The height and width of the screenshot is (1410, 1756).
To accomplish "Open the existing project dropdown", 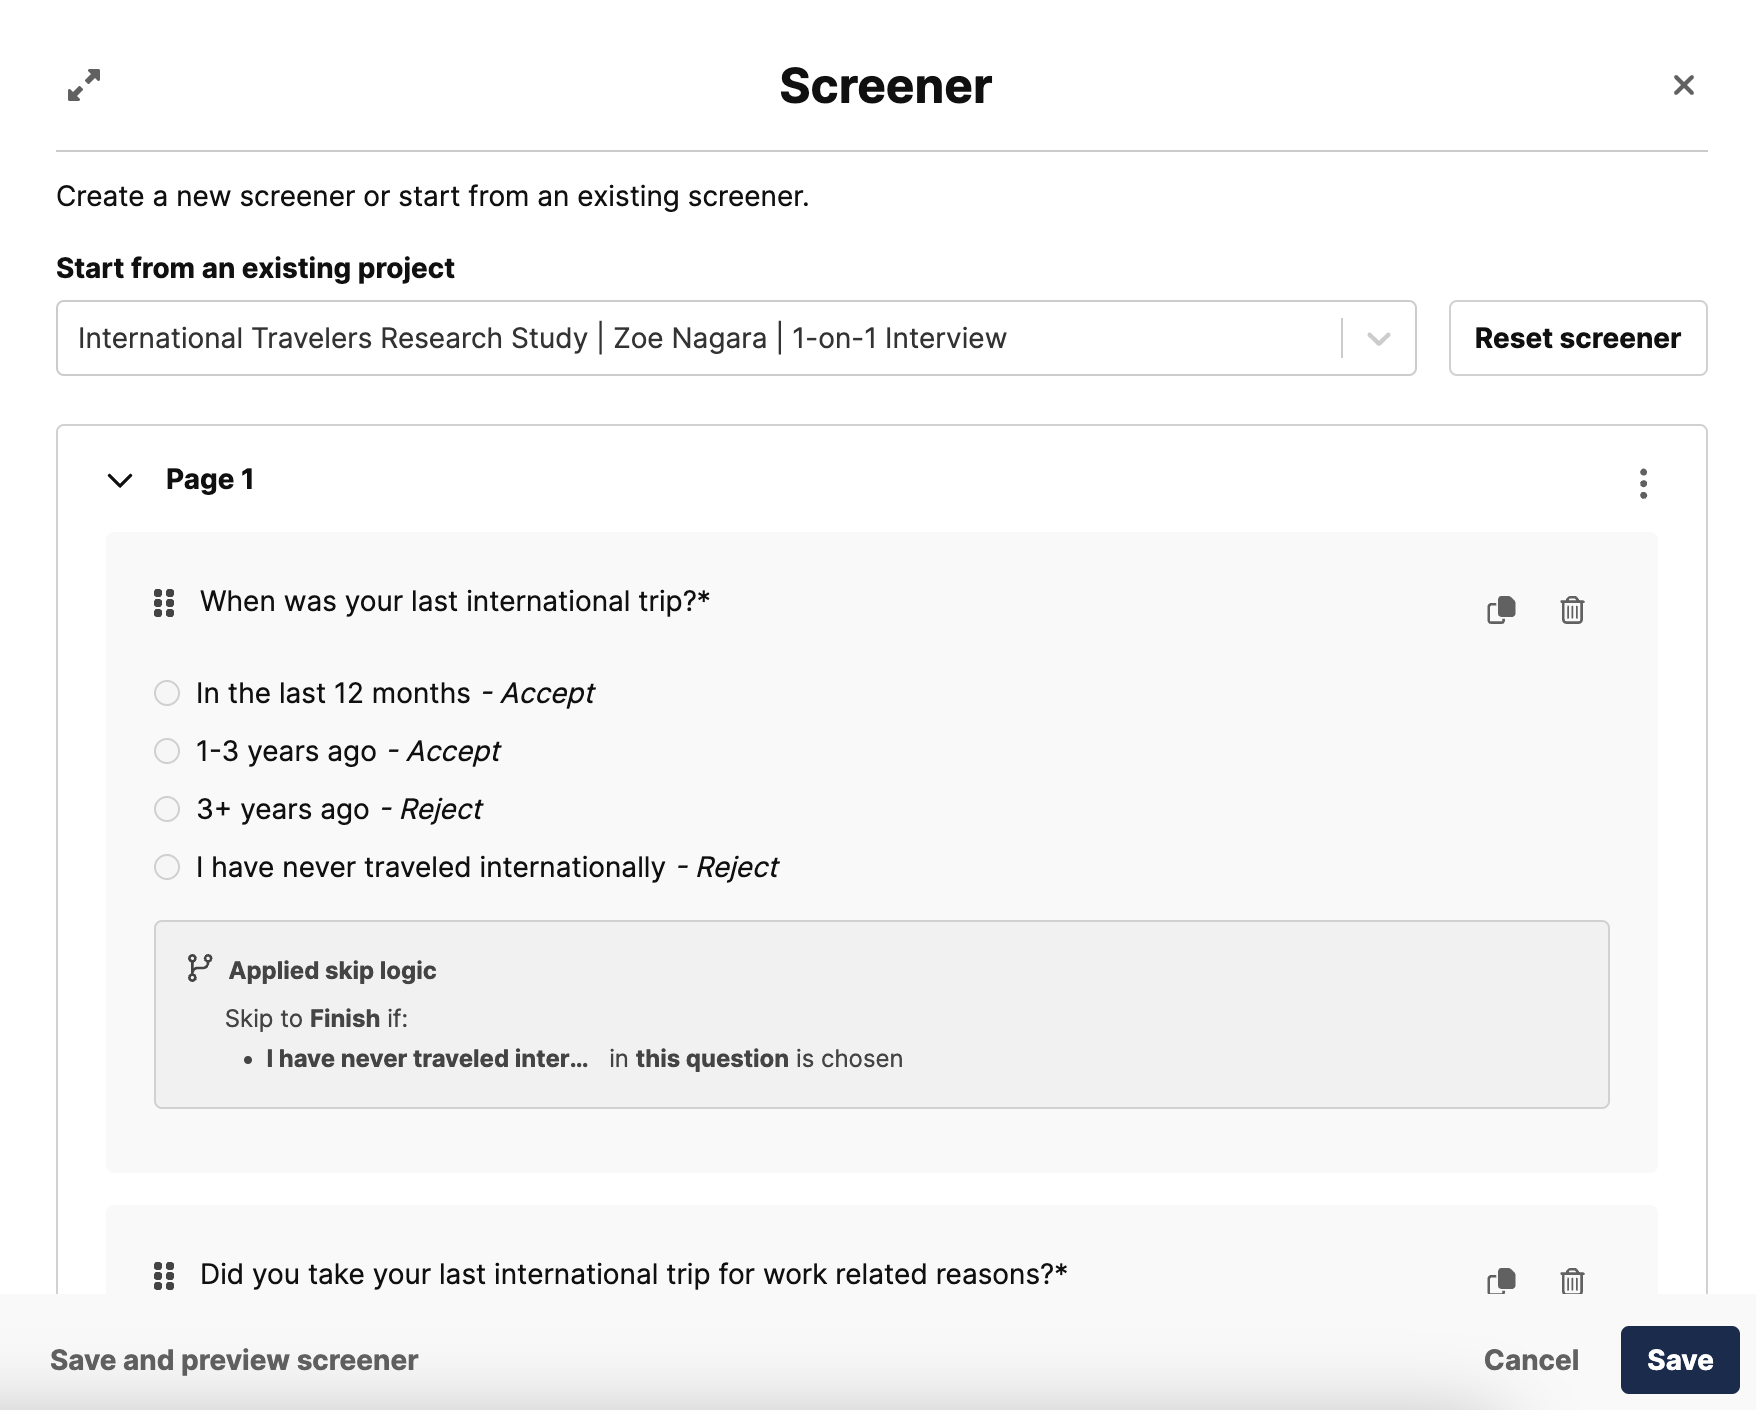I will [736, 338].
